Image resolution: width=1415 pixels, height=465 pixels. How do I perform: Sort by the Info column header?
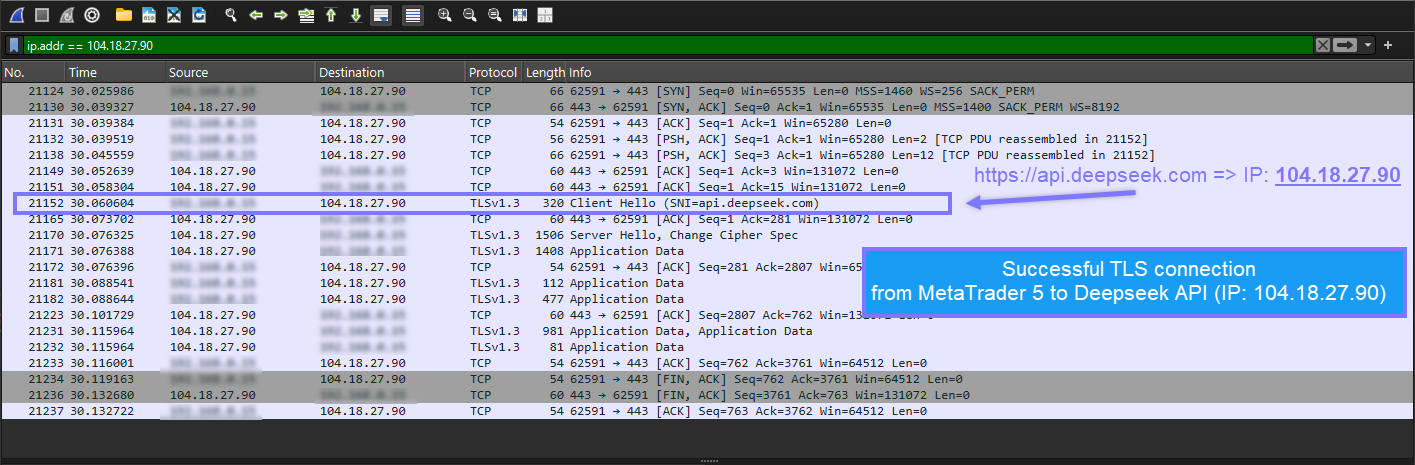coord(990,72)
